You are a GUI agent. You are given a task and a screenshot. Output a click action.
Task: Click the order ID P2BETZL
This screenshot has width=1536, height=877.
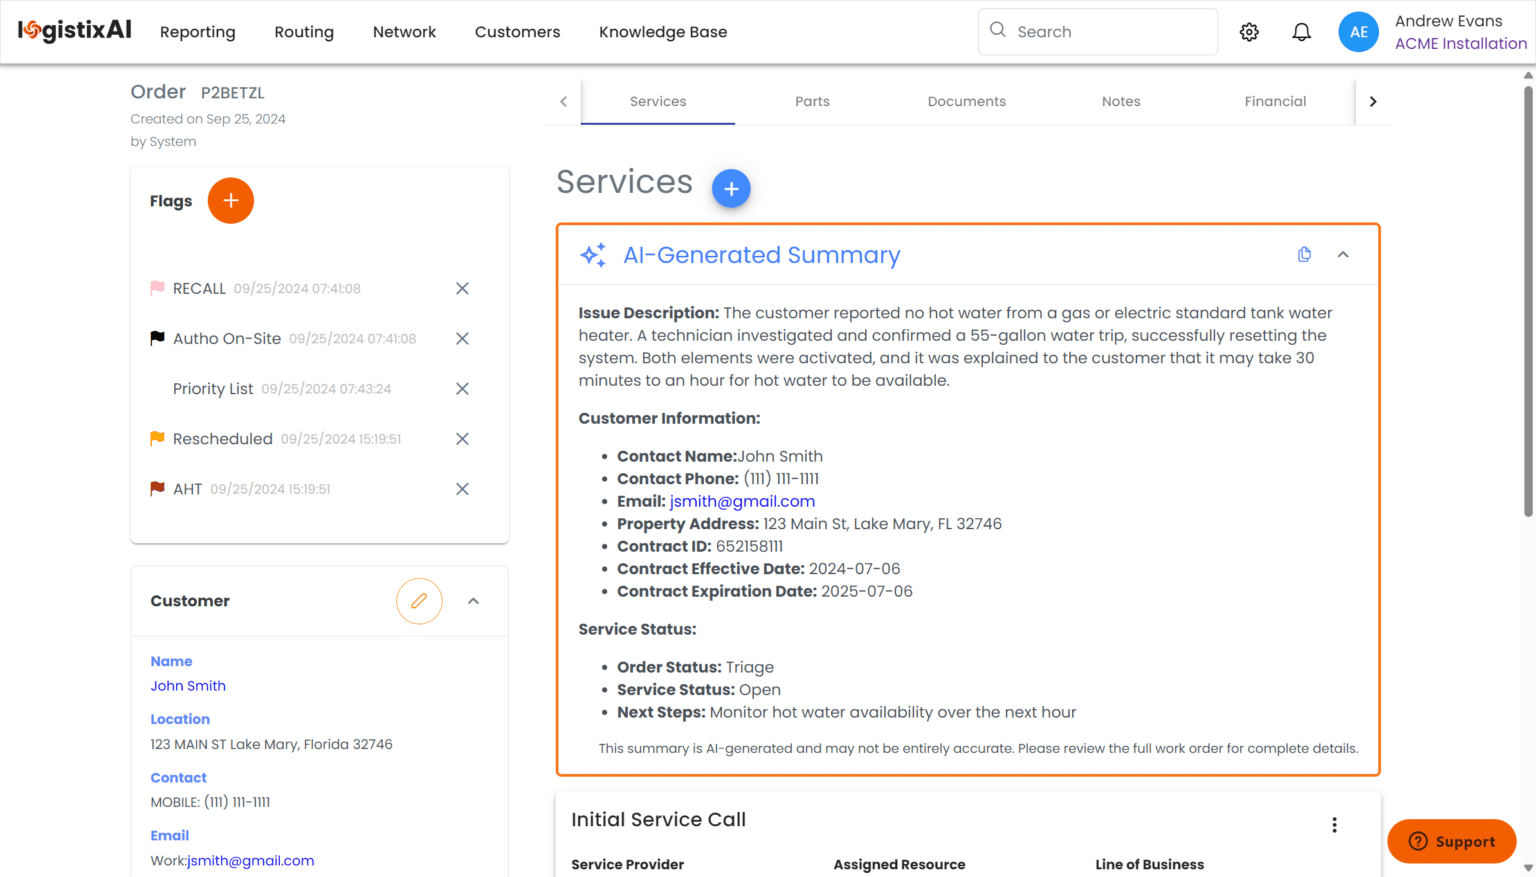click(x=233, y=92)
